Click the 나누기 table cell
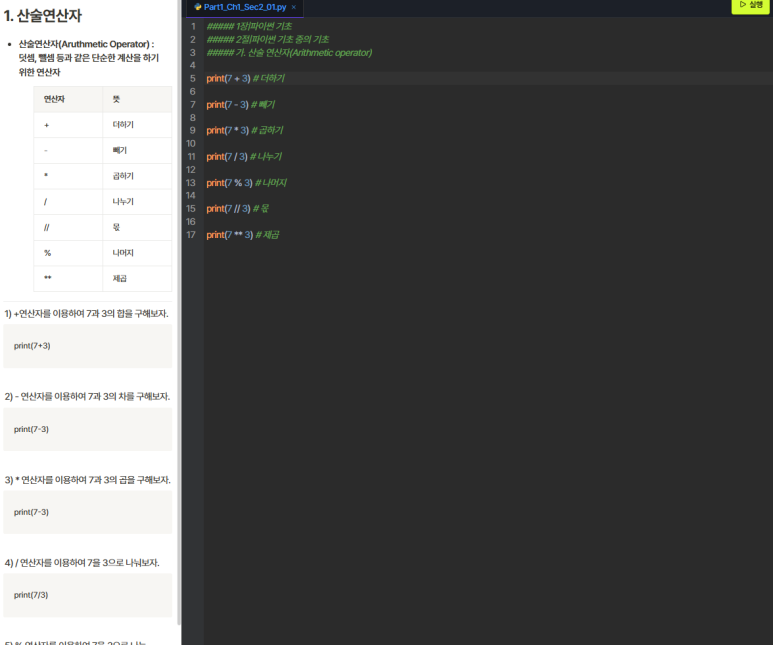This screenshot has width=773, height=645. point(137,202)
